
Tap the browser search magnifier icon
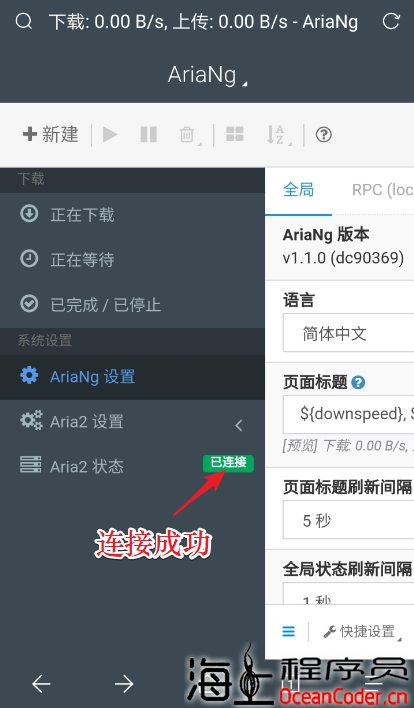[23, 21]
